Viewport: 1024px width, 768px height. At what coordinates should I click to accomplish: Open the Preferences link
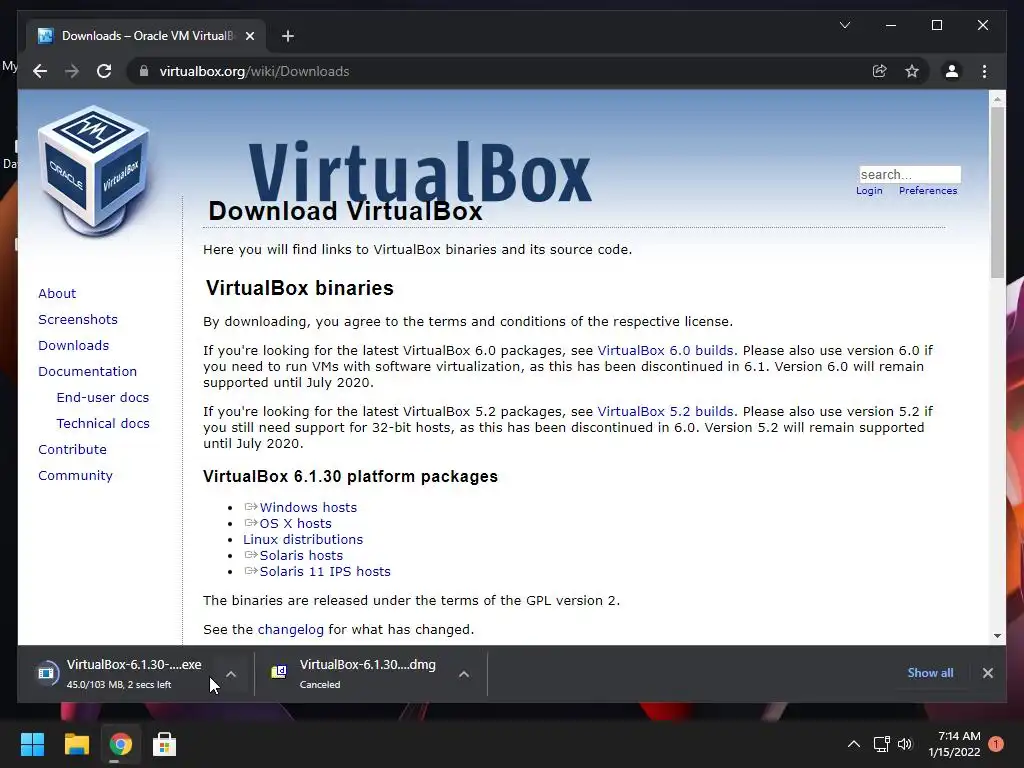click(928, 191)
